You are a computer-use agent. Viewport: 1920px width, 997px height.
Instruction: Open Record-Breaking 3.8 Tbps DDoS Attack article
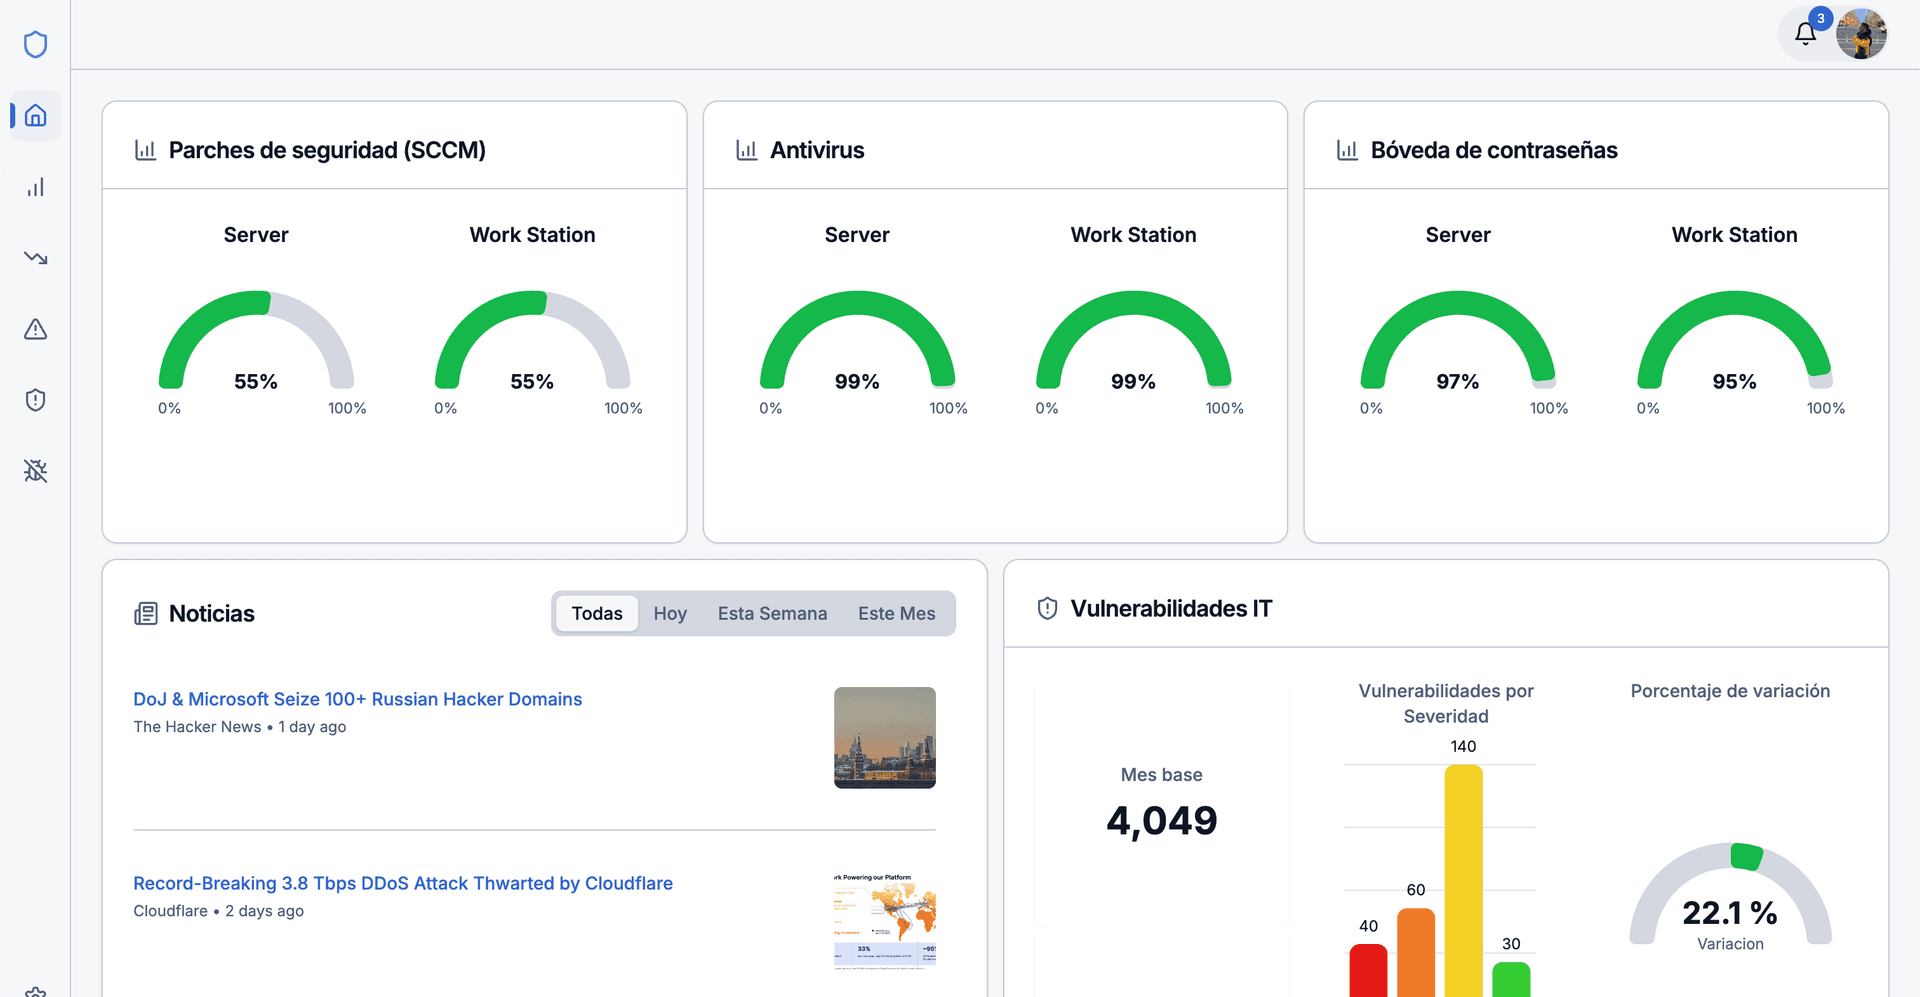(x=403, y=883)
